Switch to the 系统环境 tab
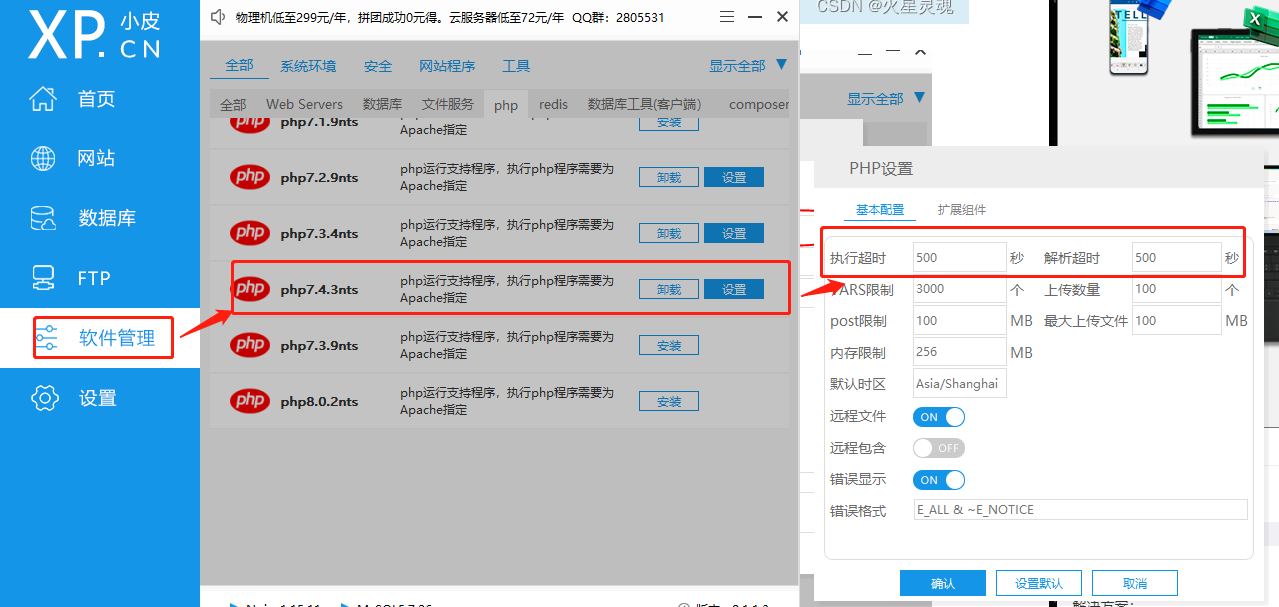The image size is (1279, 607). (x=308, y=66)
